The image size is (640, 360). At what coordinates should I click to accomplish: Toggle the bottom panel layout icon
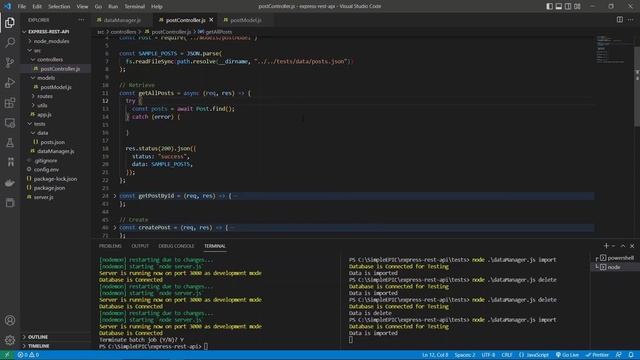pos(559,6)
